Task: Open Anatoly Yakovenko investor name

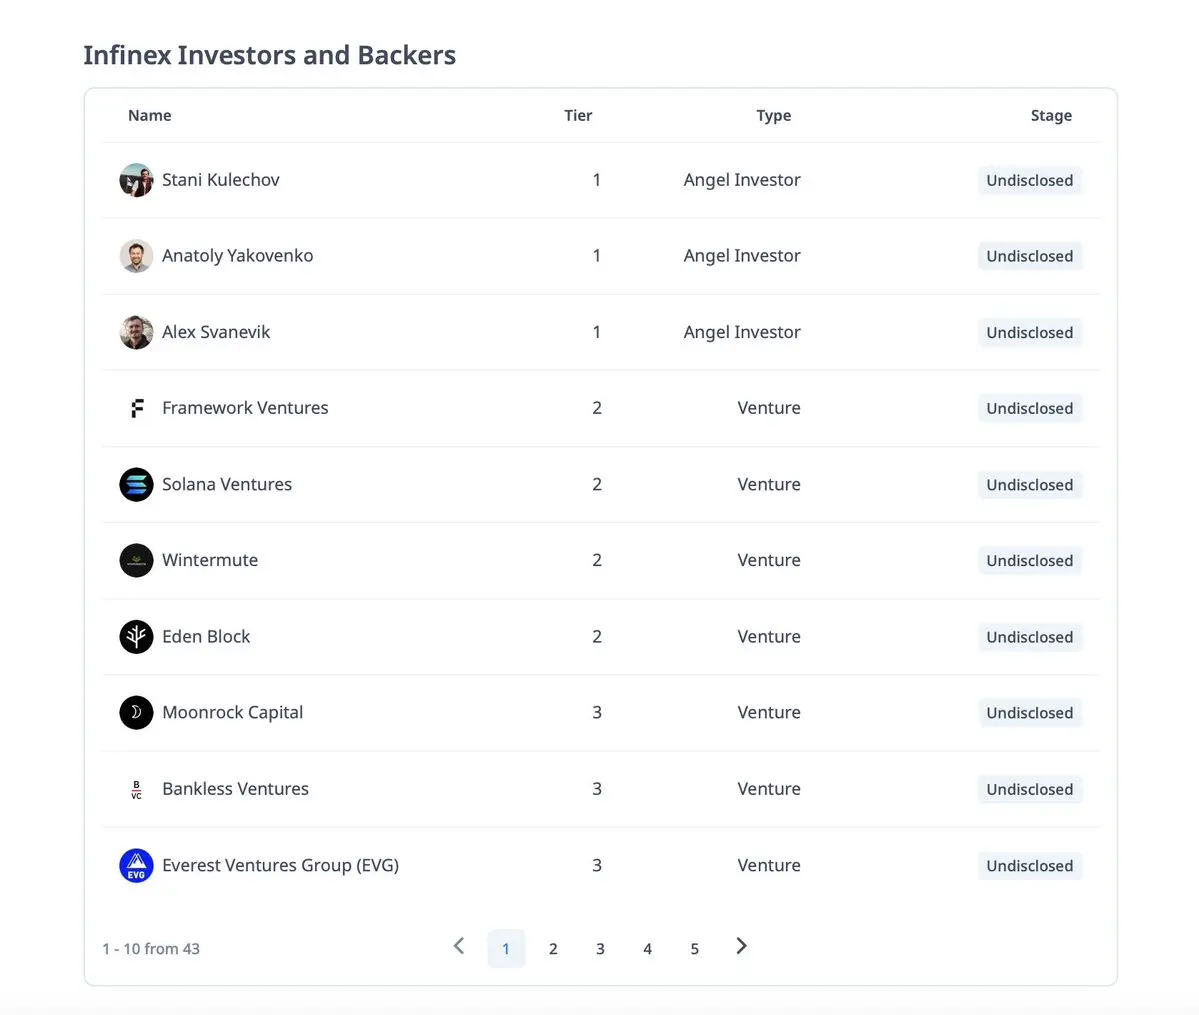Action: (x=237, y=255)
